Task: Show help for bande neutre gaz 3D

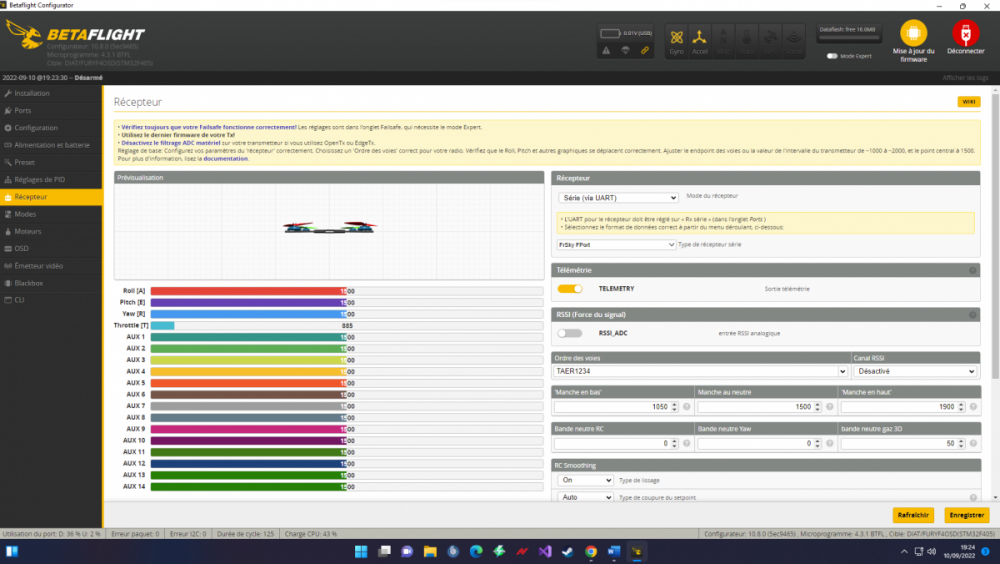Action: tap(973, 443)
